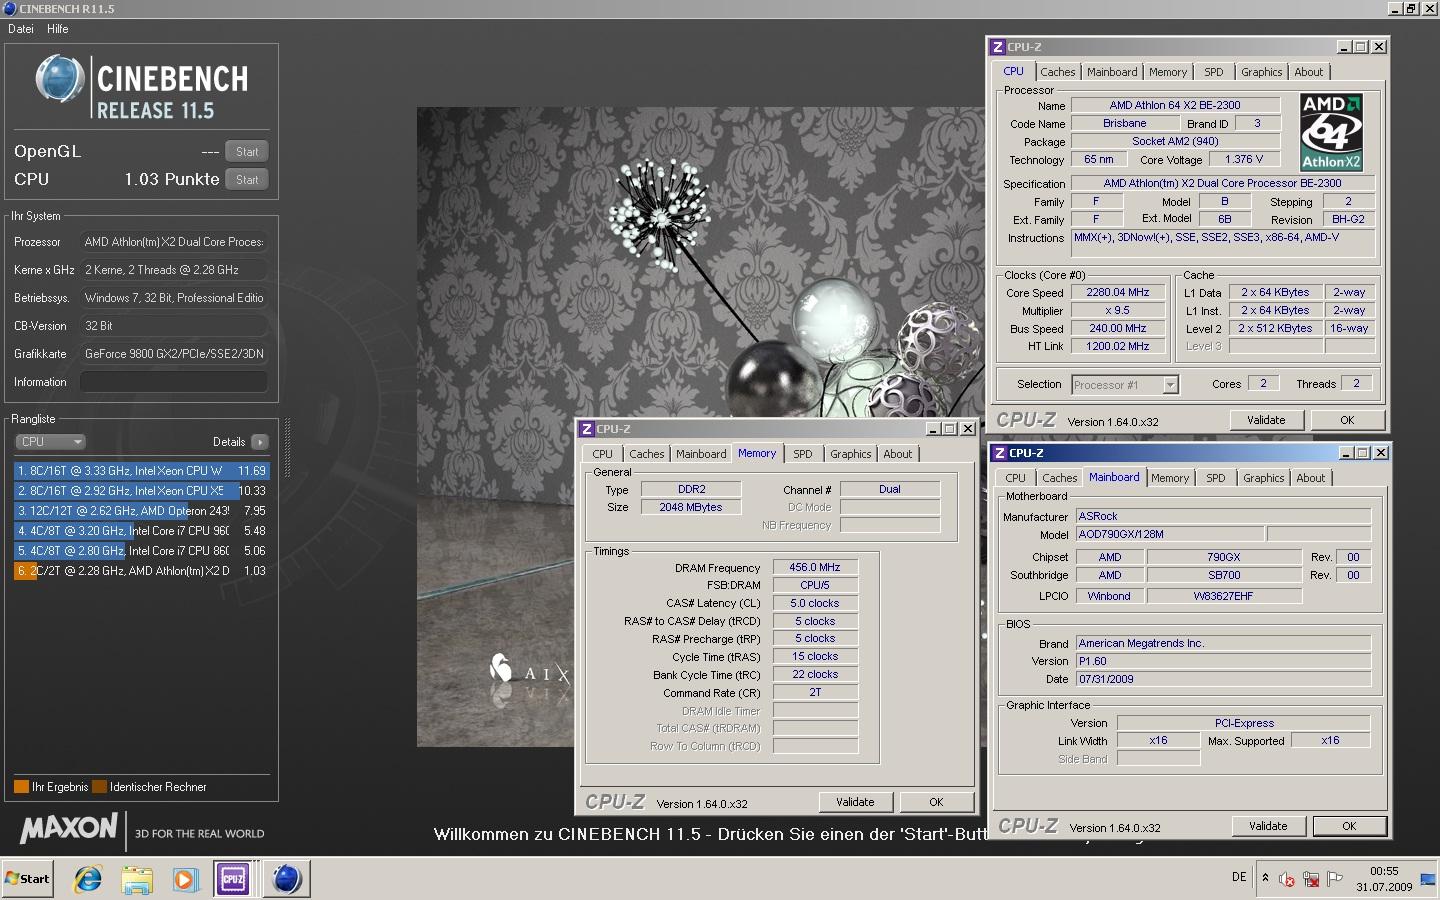
Task: Click the Information text field
Action: [x=174, y=382]
